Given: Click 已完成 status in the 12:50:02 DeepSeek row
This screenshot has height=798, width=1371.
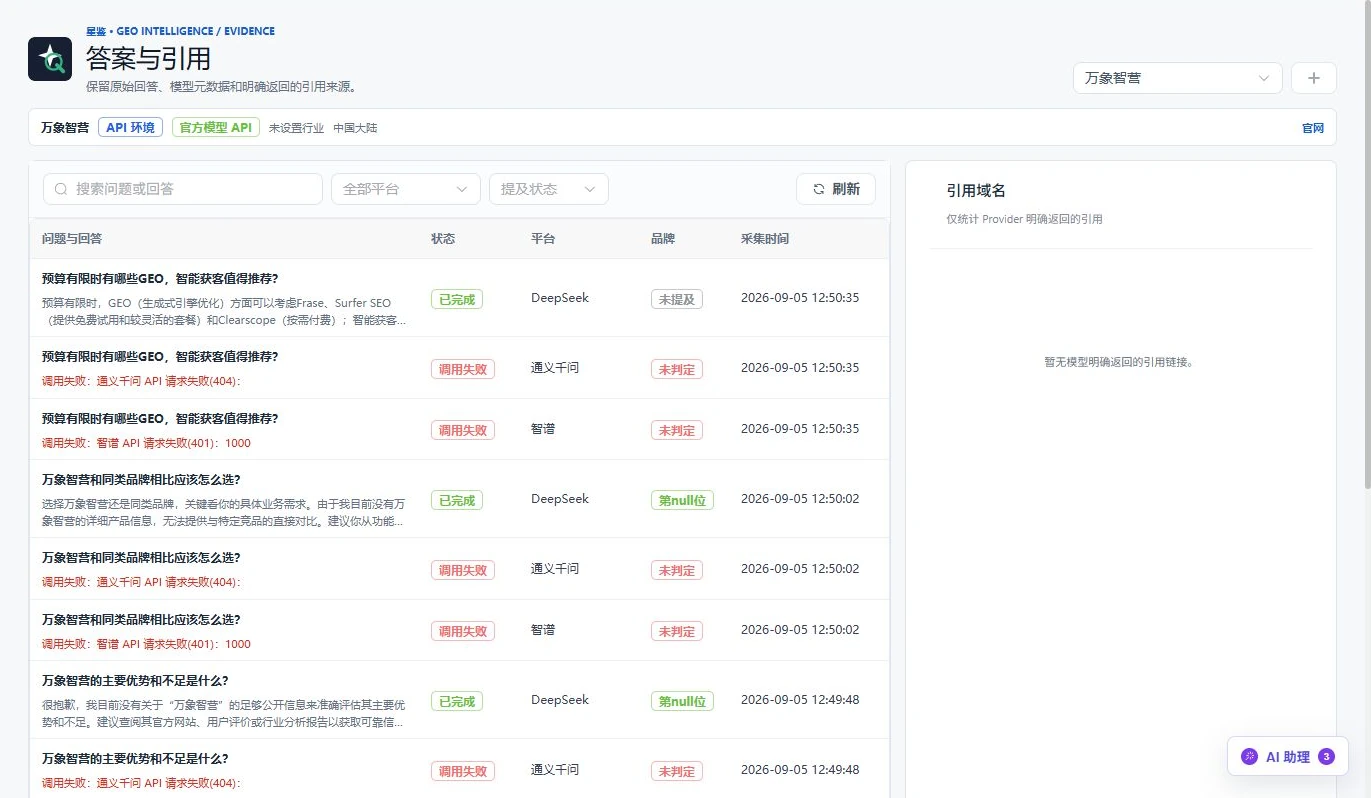Looking at the screenshot, I should coord(457,500).
